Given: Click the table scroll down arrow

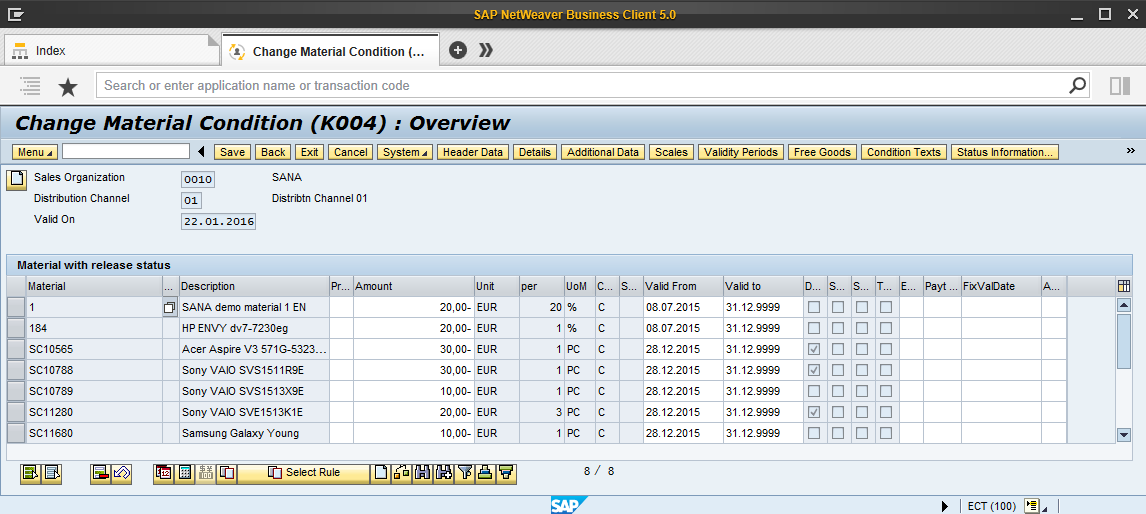Looking at the screenshot, I should 1124,435.
